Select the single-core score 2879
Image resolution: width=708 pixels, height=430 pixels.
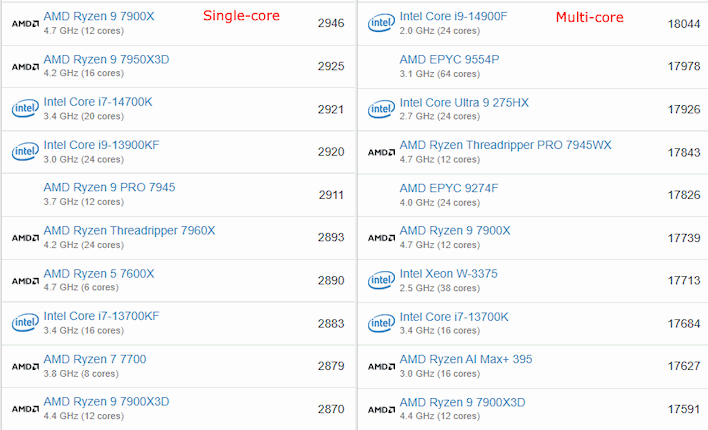click(x=331, y=366)
